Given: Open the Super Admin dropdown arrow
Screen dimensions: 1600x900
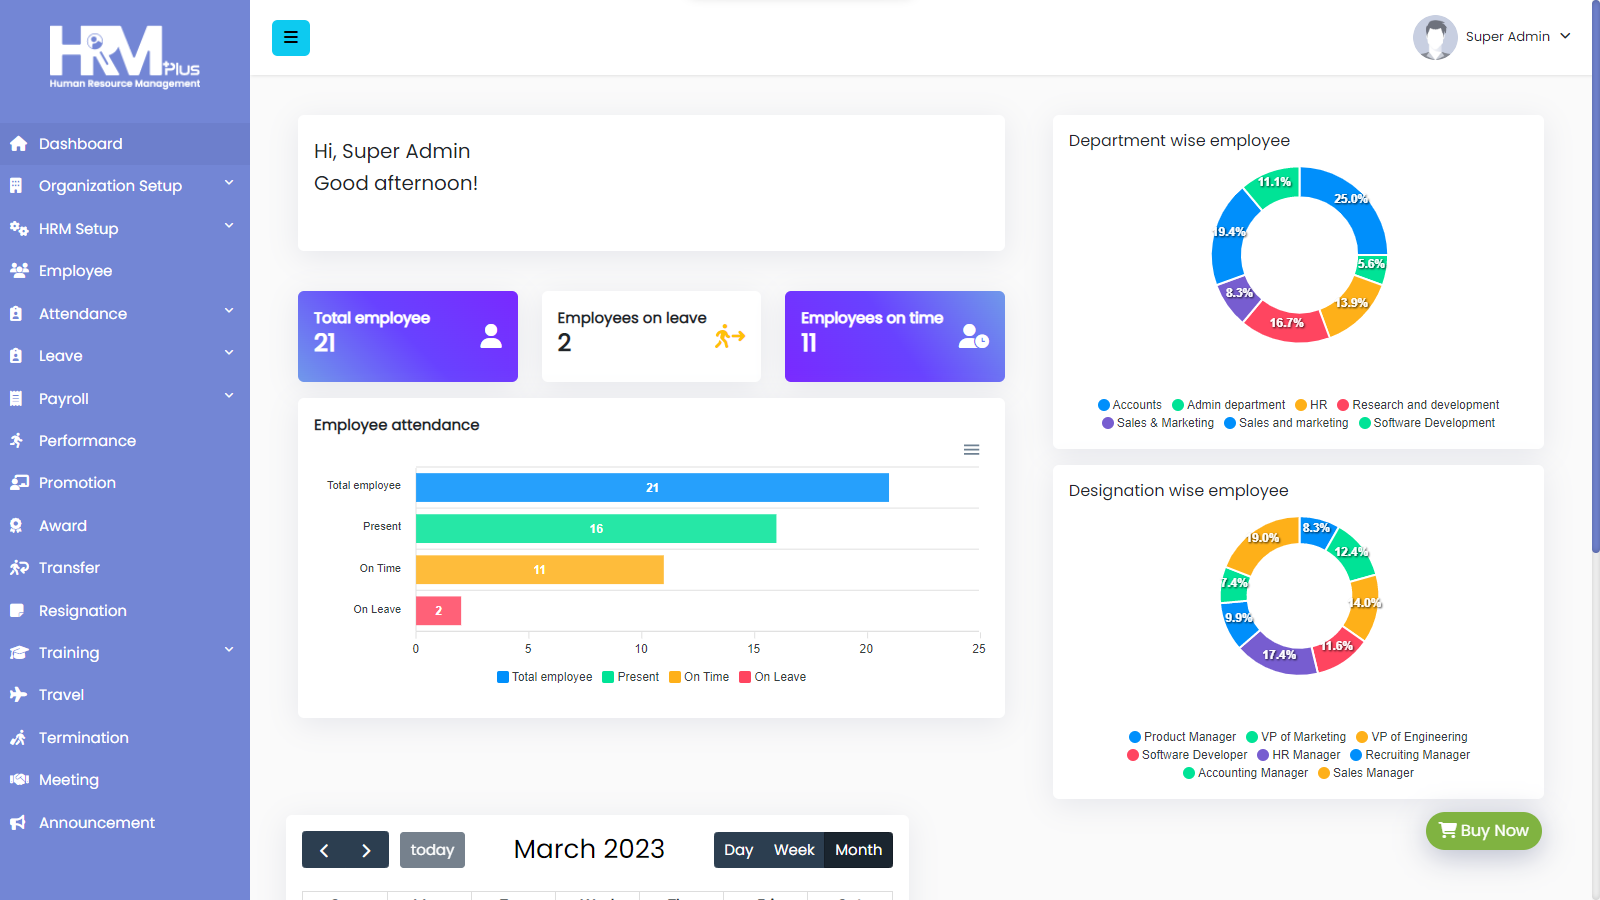Looking at the screenshot, I should (1565, 36).
